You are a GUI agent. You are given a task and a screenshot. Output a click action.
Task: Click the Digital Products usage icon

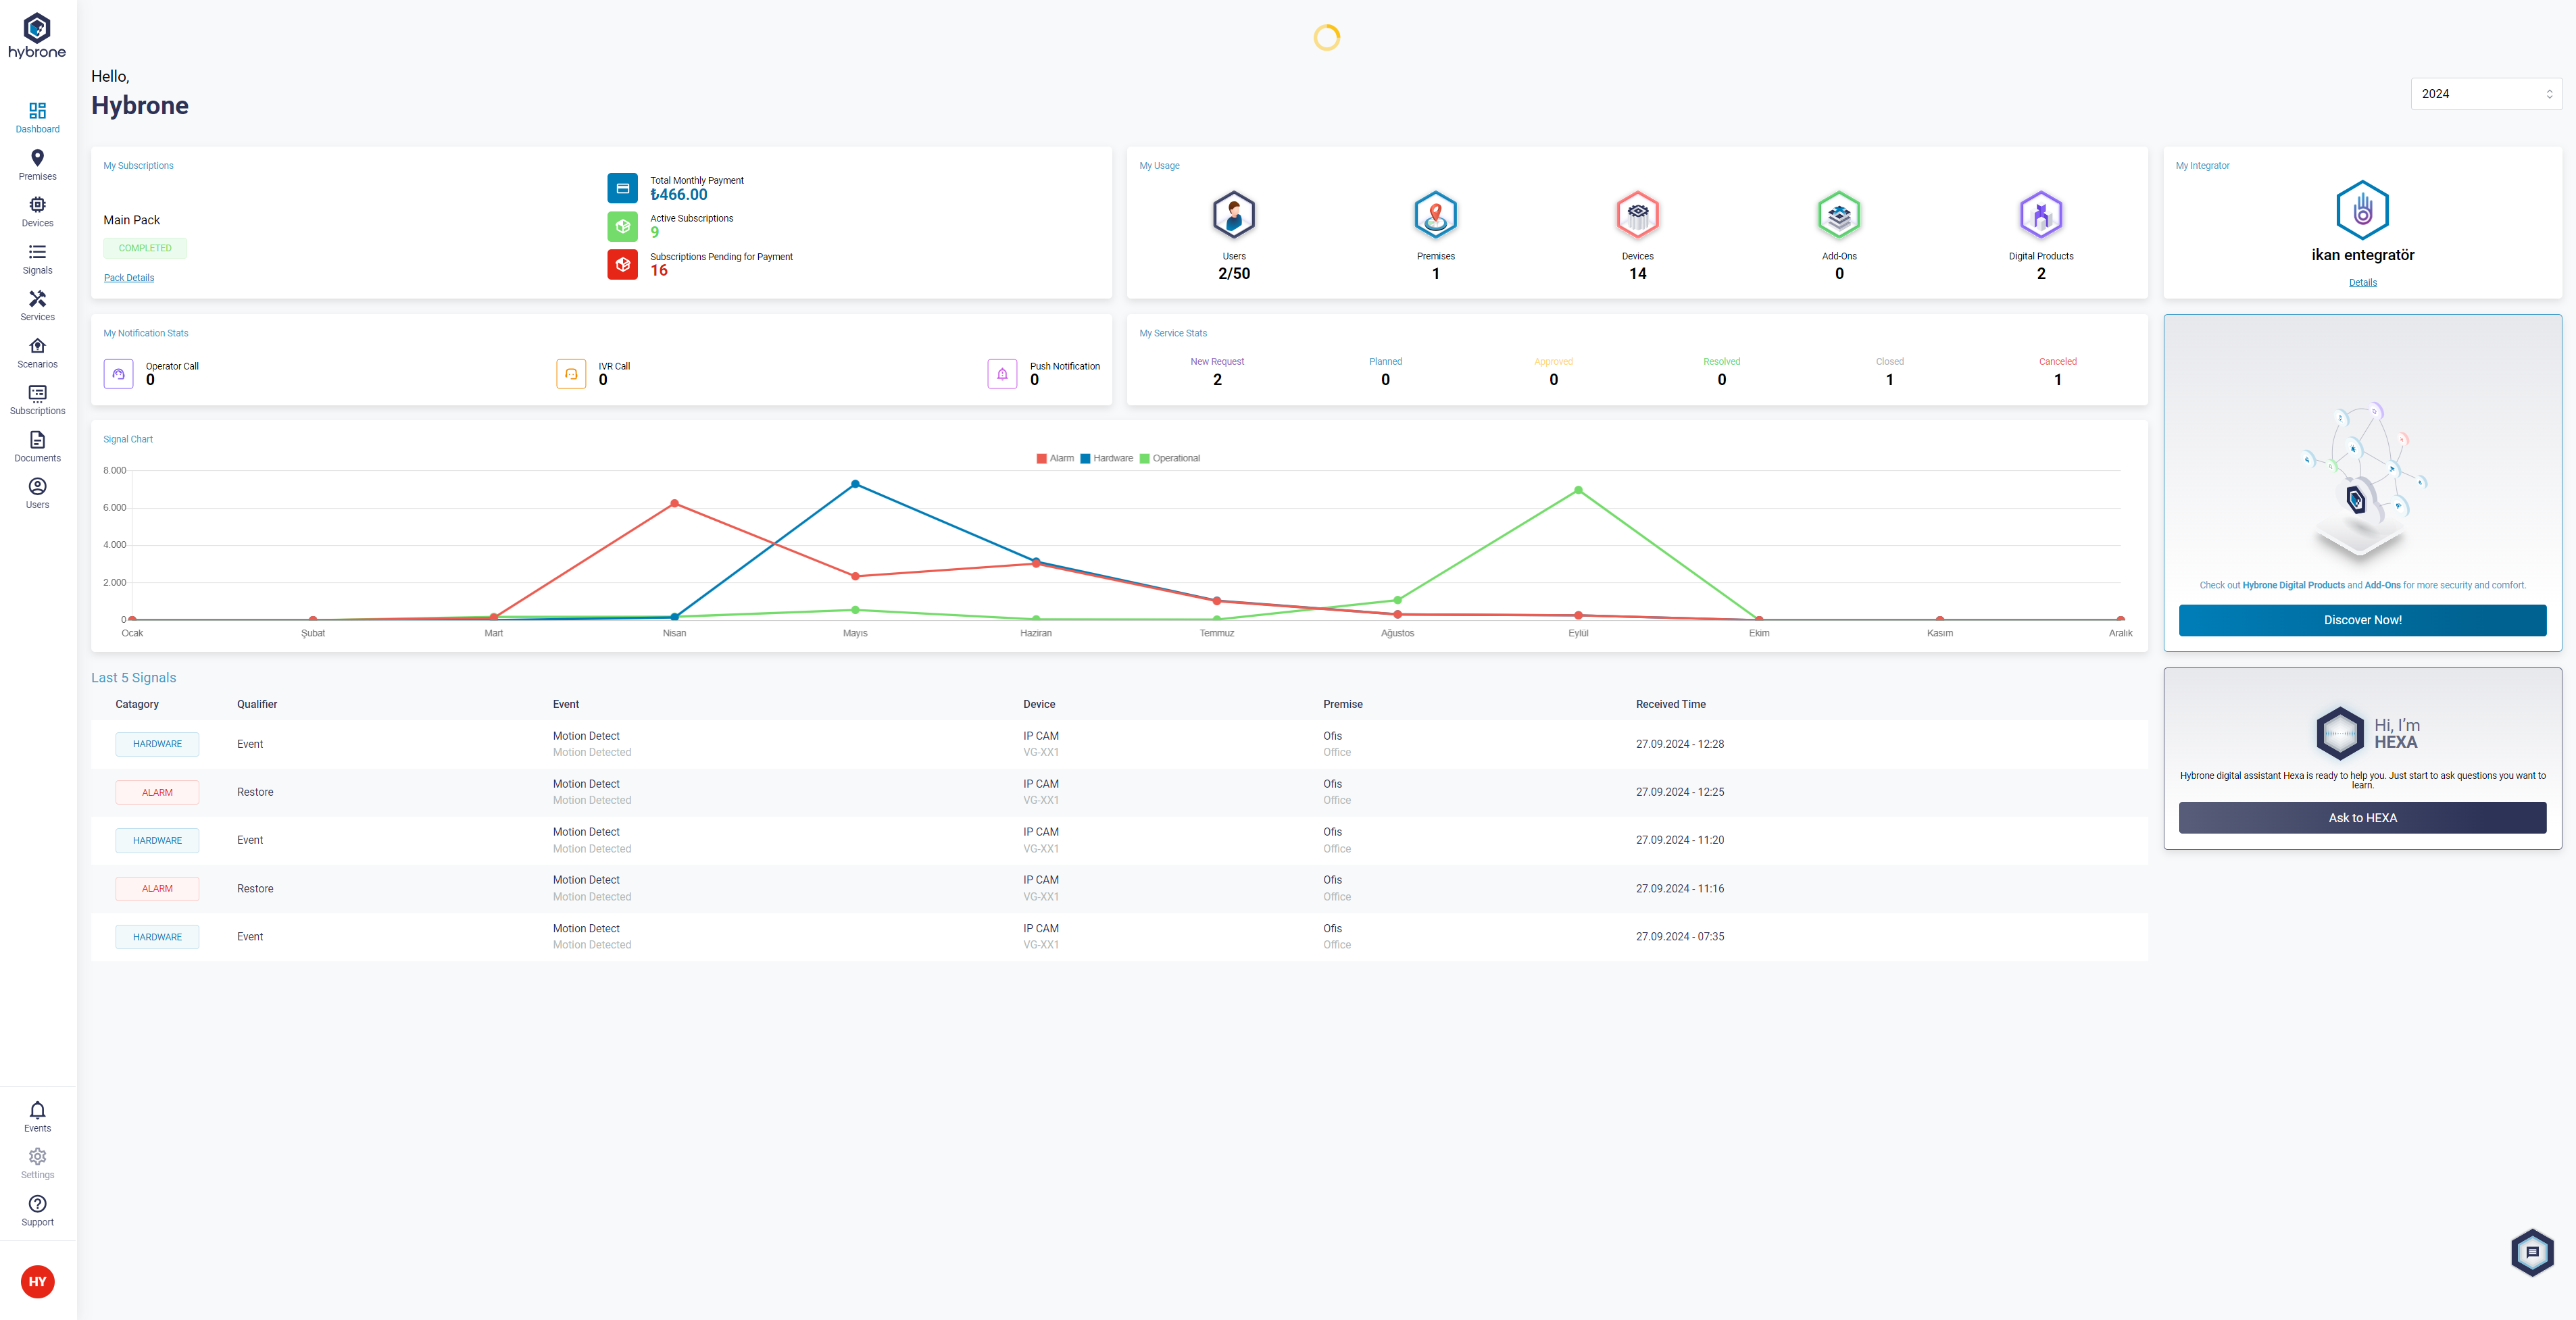pyautogui.click(x=2040, y=215)
